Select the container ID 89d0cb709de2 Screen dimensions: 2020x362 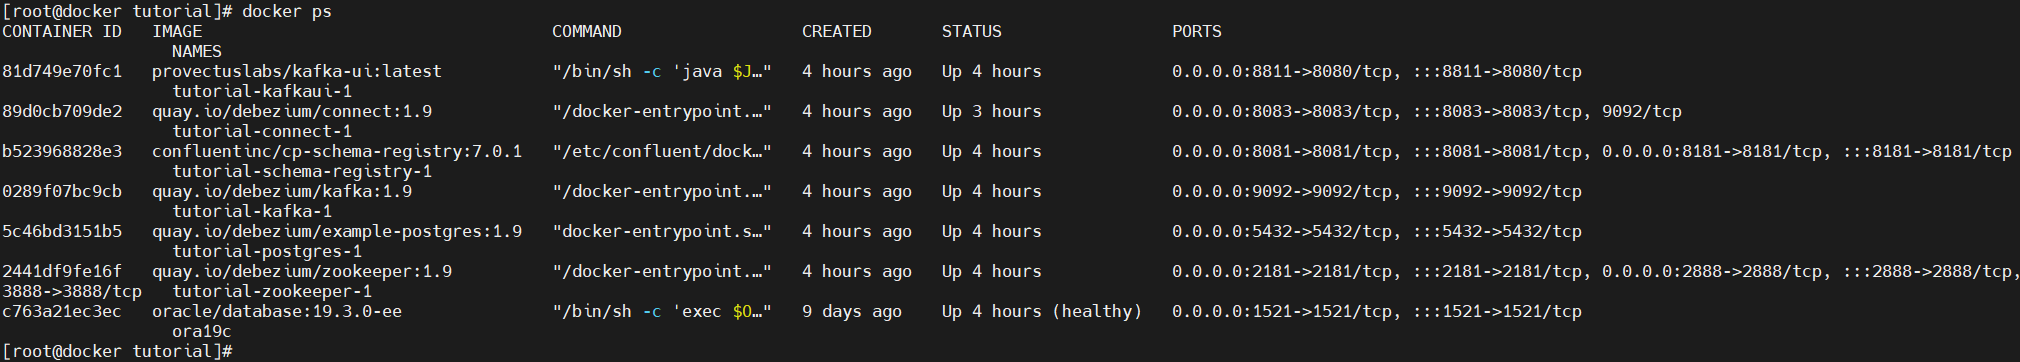click(x=62, y=112)
